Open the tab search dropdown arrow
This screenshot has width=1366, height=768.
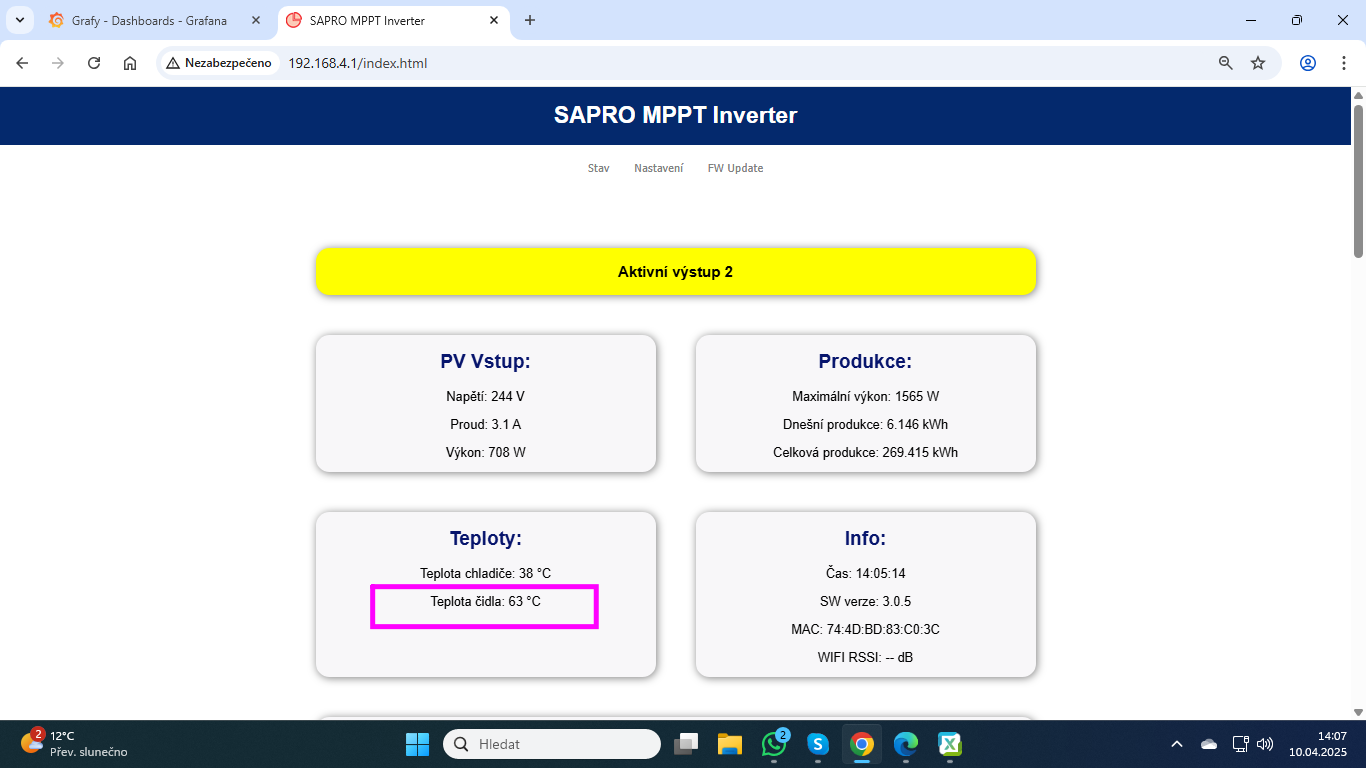click(x=19, y=20)
